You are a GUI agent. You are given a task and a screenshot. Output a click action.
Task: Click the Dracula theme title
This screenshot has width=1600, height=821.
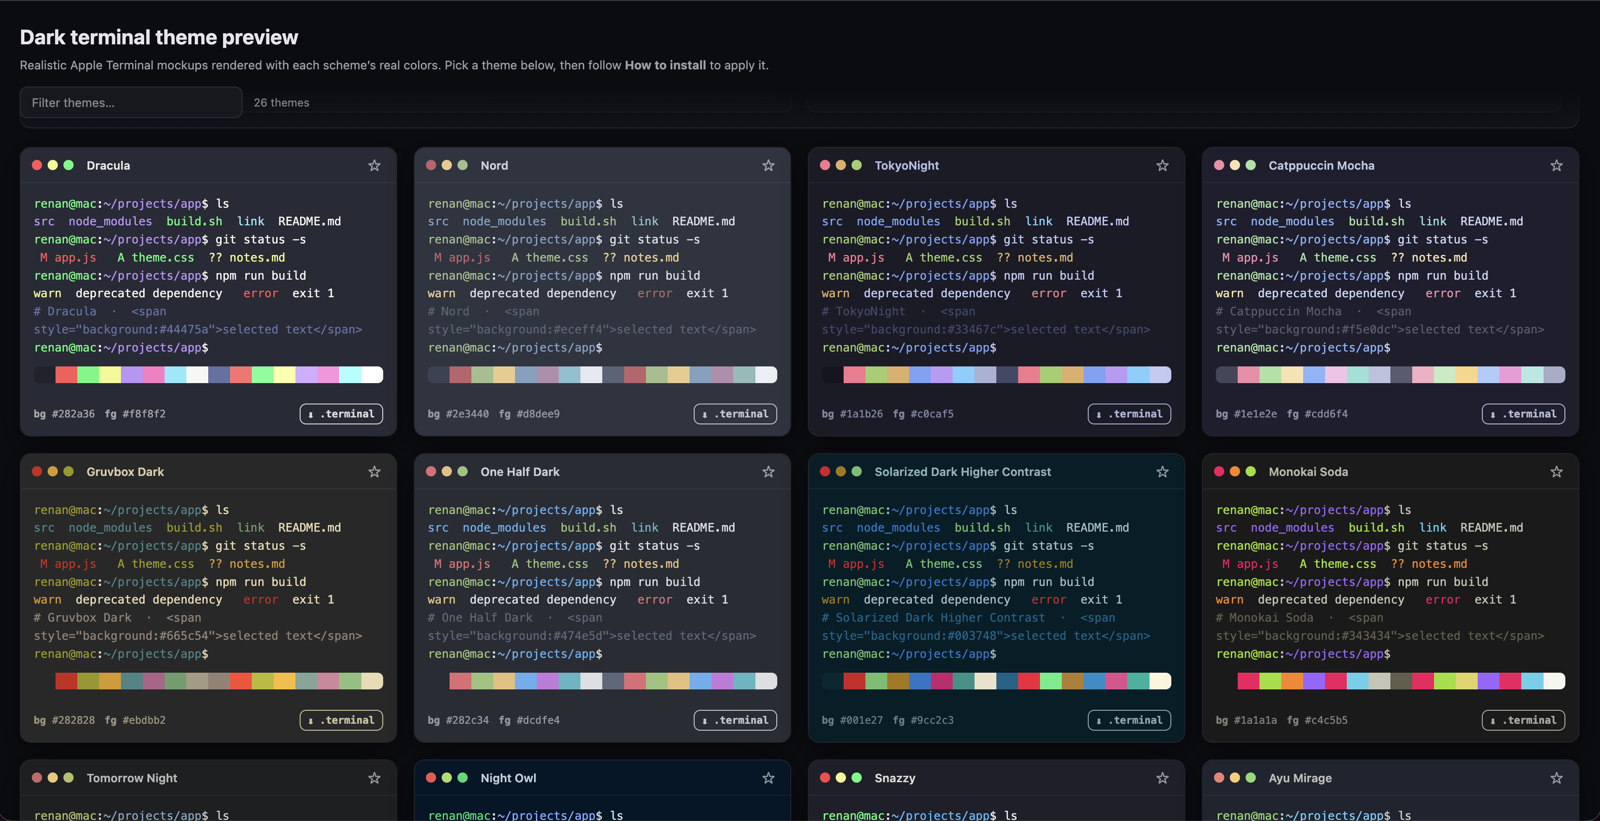pyautogui.click(x=108, y=165)
